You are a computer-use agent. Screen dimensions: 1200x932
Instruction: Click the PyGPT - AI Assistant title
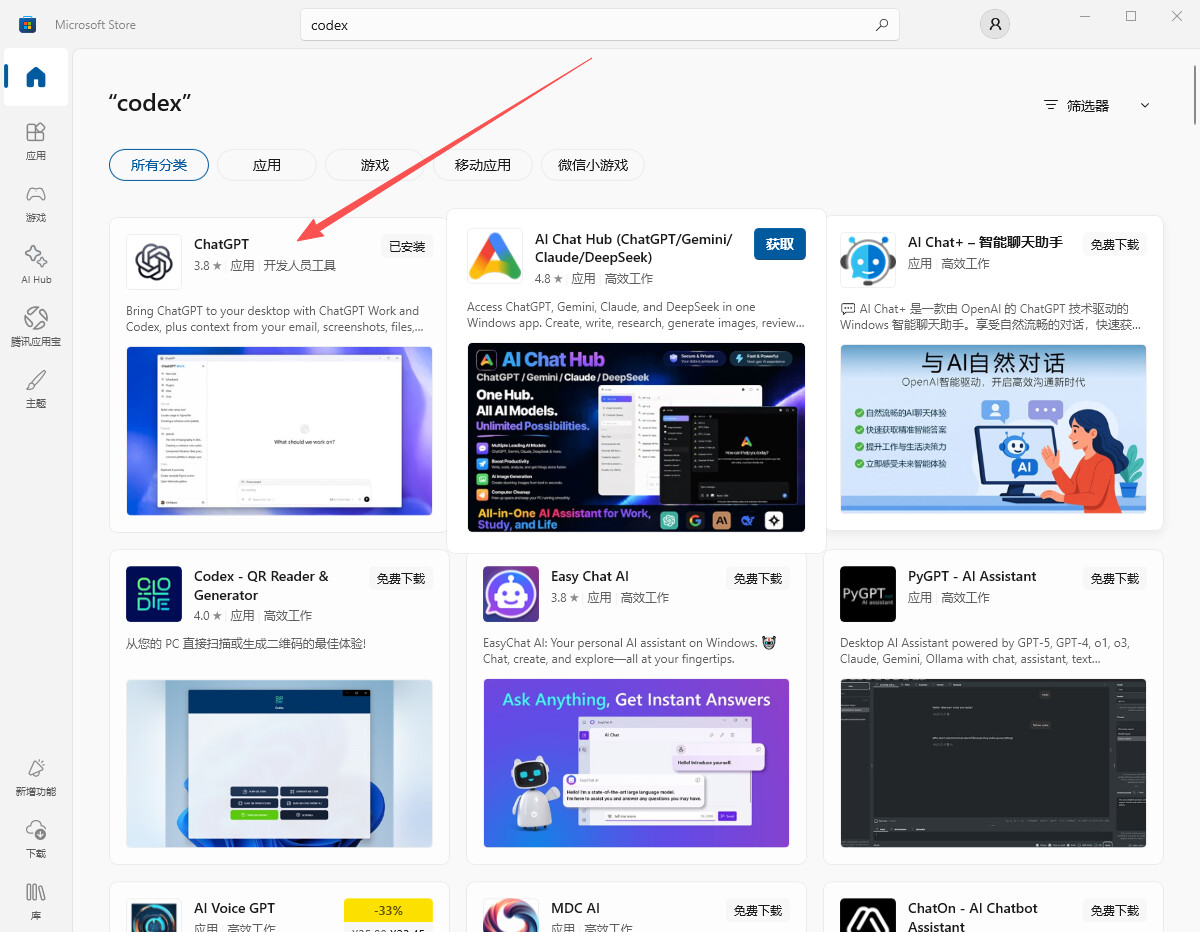coord(972,576)
